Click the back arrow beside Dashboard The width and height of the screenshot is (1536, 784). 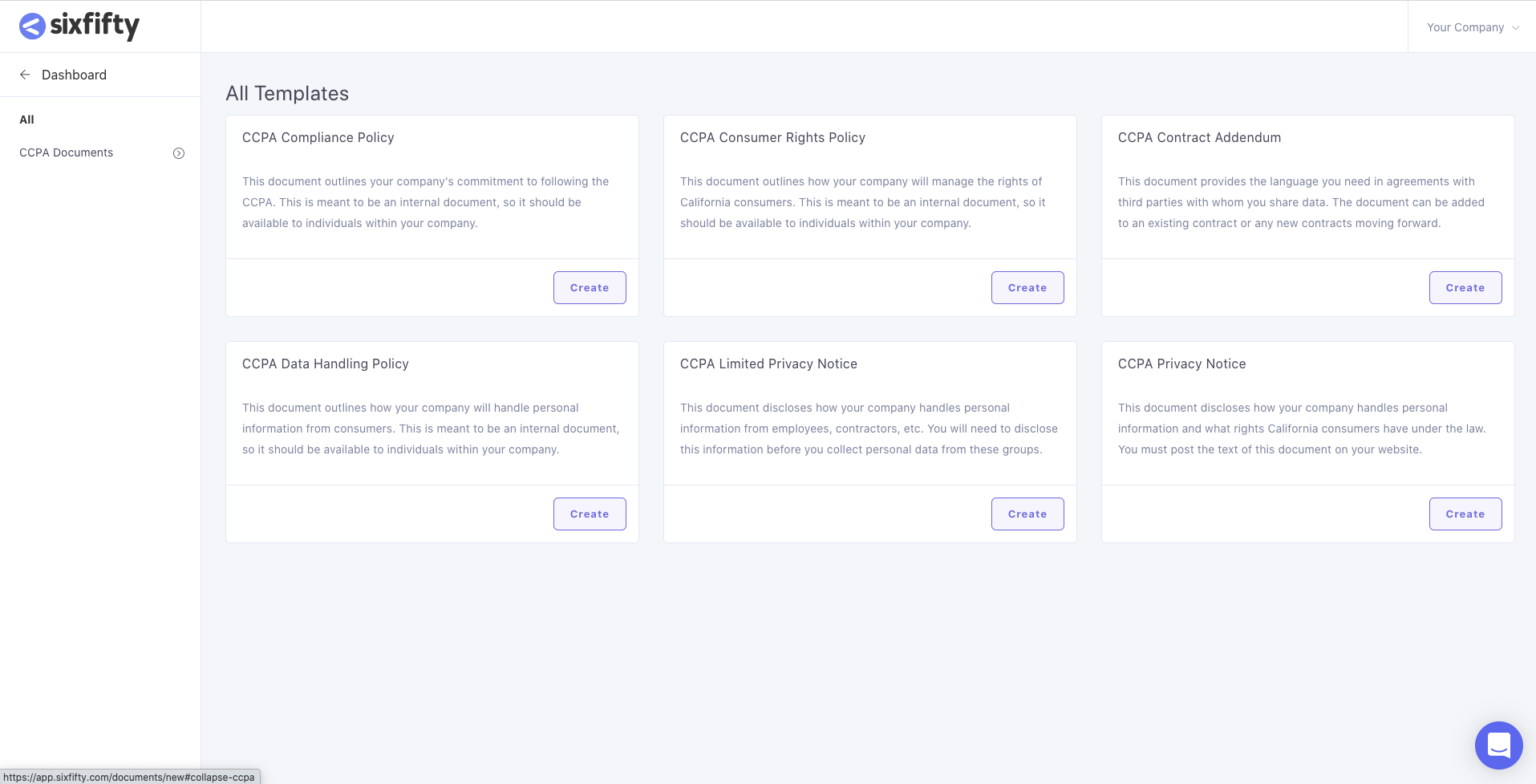25,75
